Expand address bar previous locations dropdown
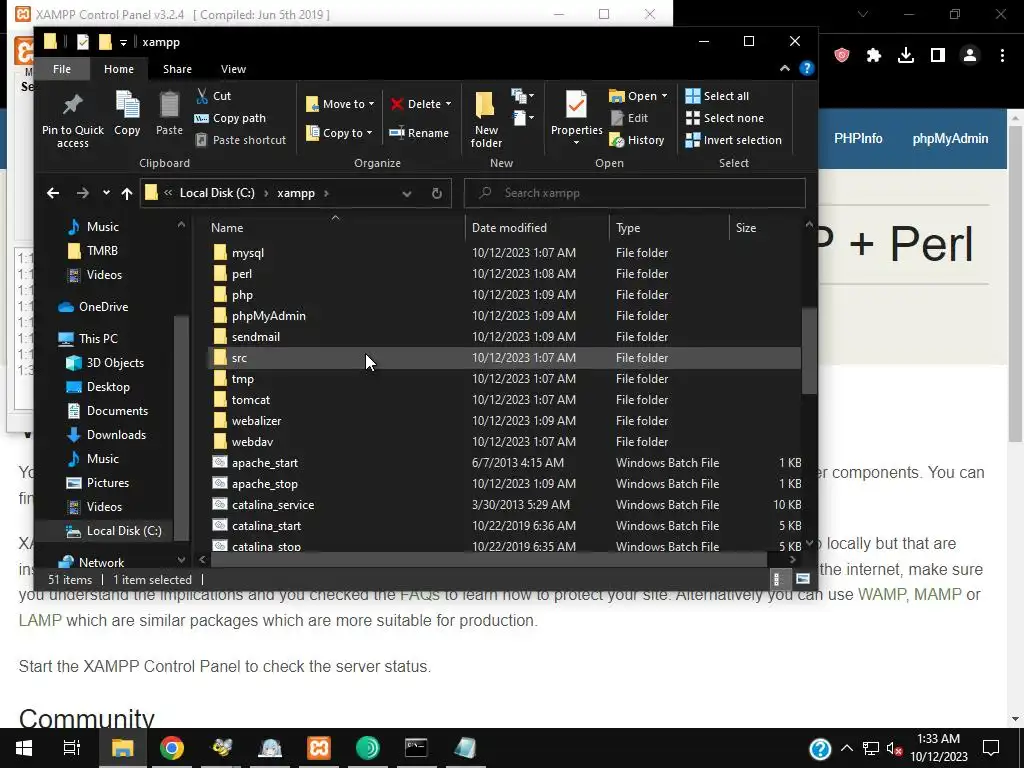The image size is (1024, 768). coord(407,193)
